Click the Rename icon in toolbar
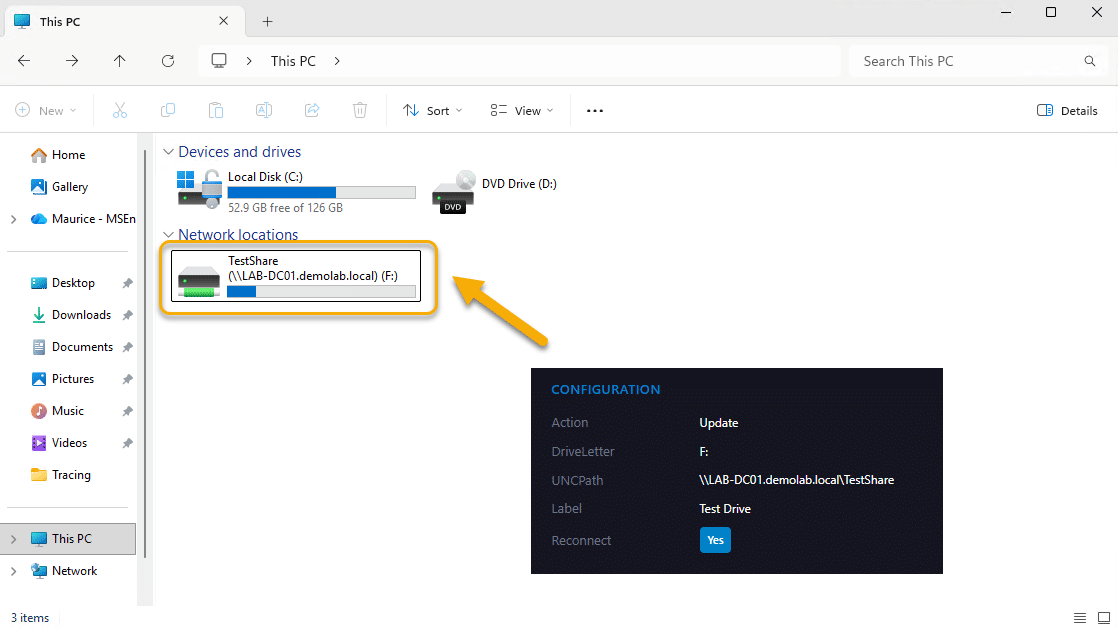The image size is (1118, 629). pyautogui.click(x=264, y=111)
